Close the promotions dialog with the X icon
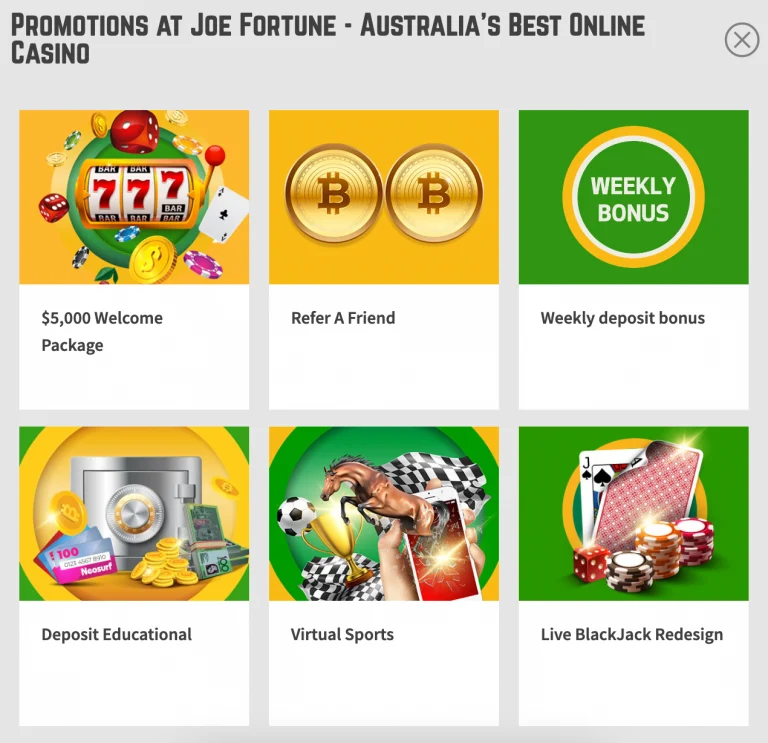This screenshot has width=768, height=743. [x=742, y=40]
